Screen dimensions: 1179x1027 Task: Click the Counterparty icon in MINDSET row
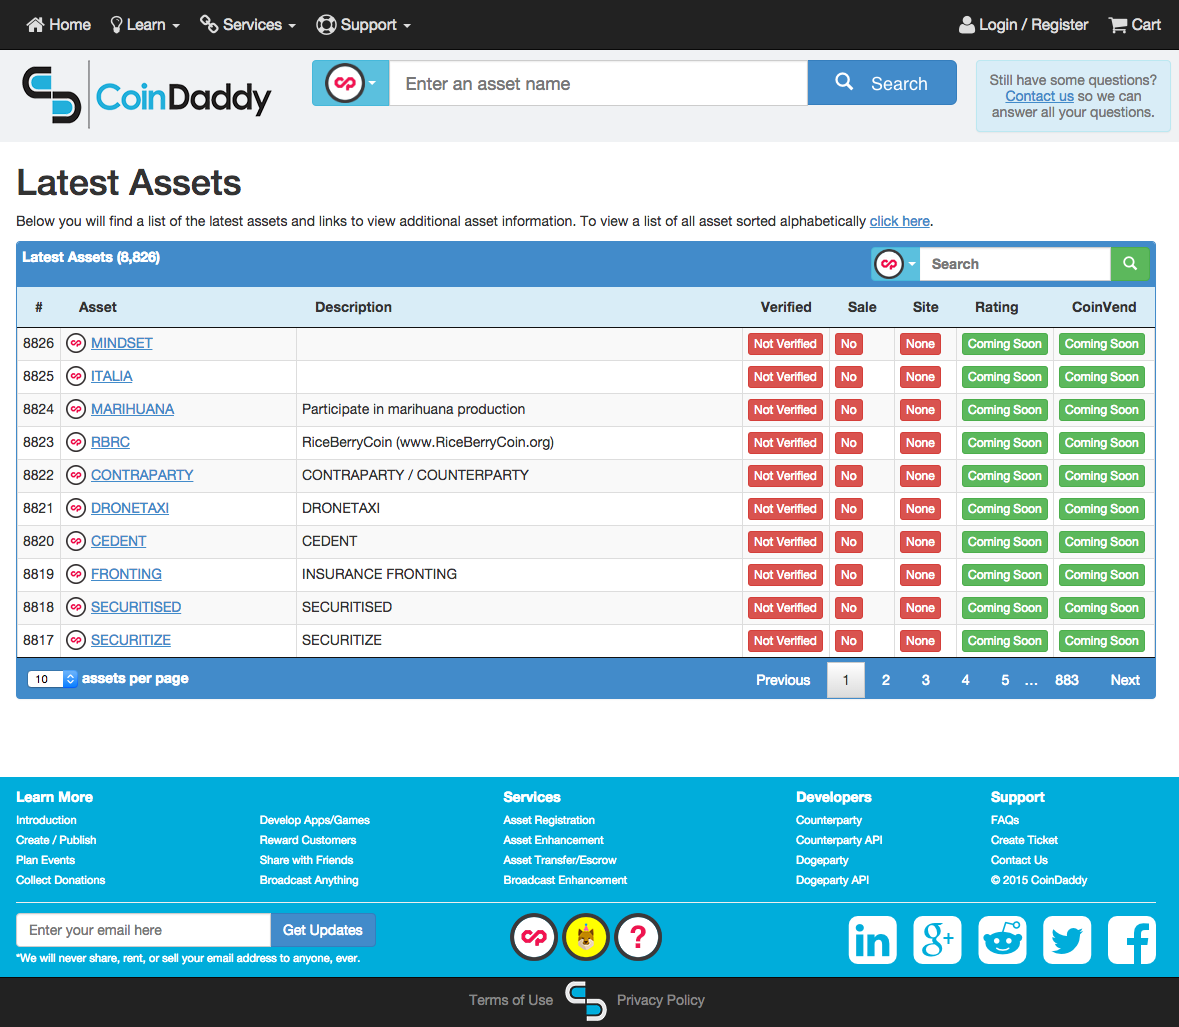76,344
